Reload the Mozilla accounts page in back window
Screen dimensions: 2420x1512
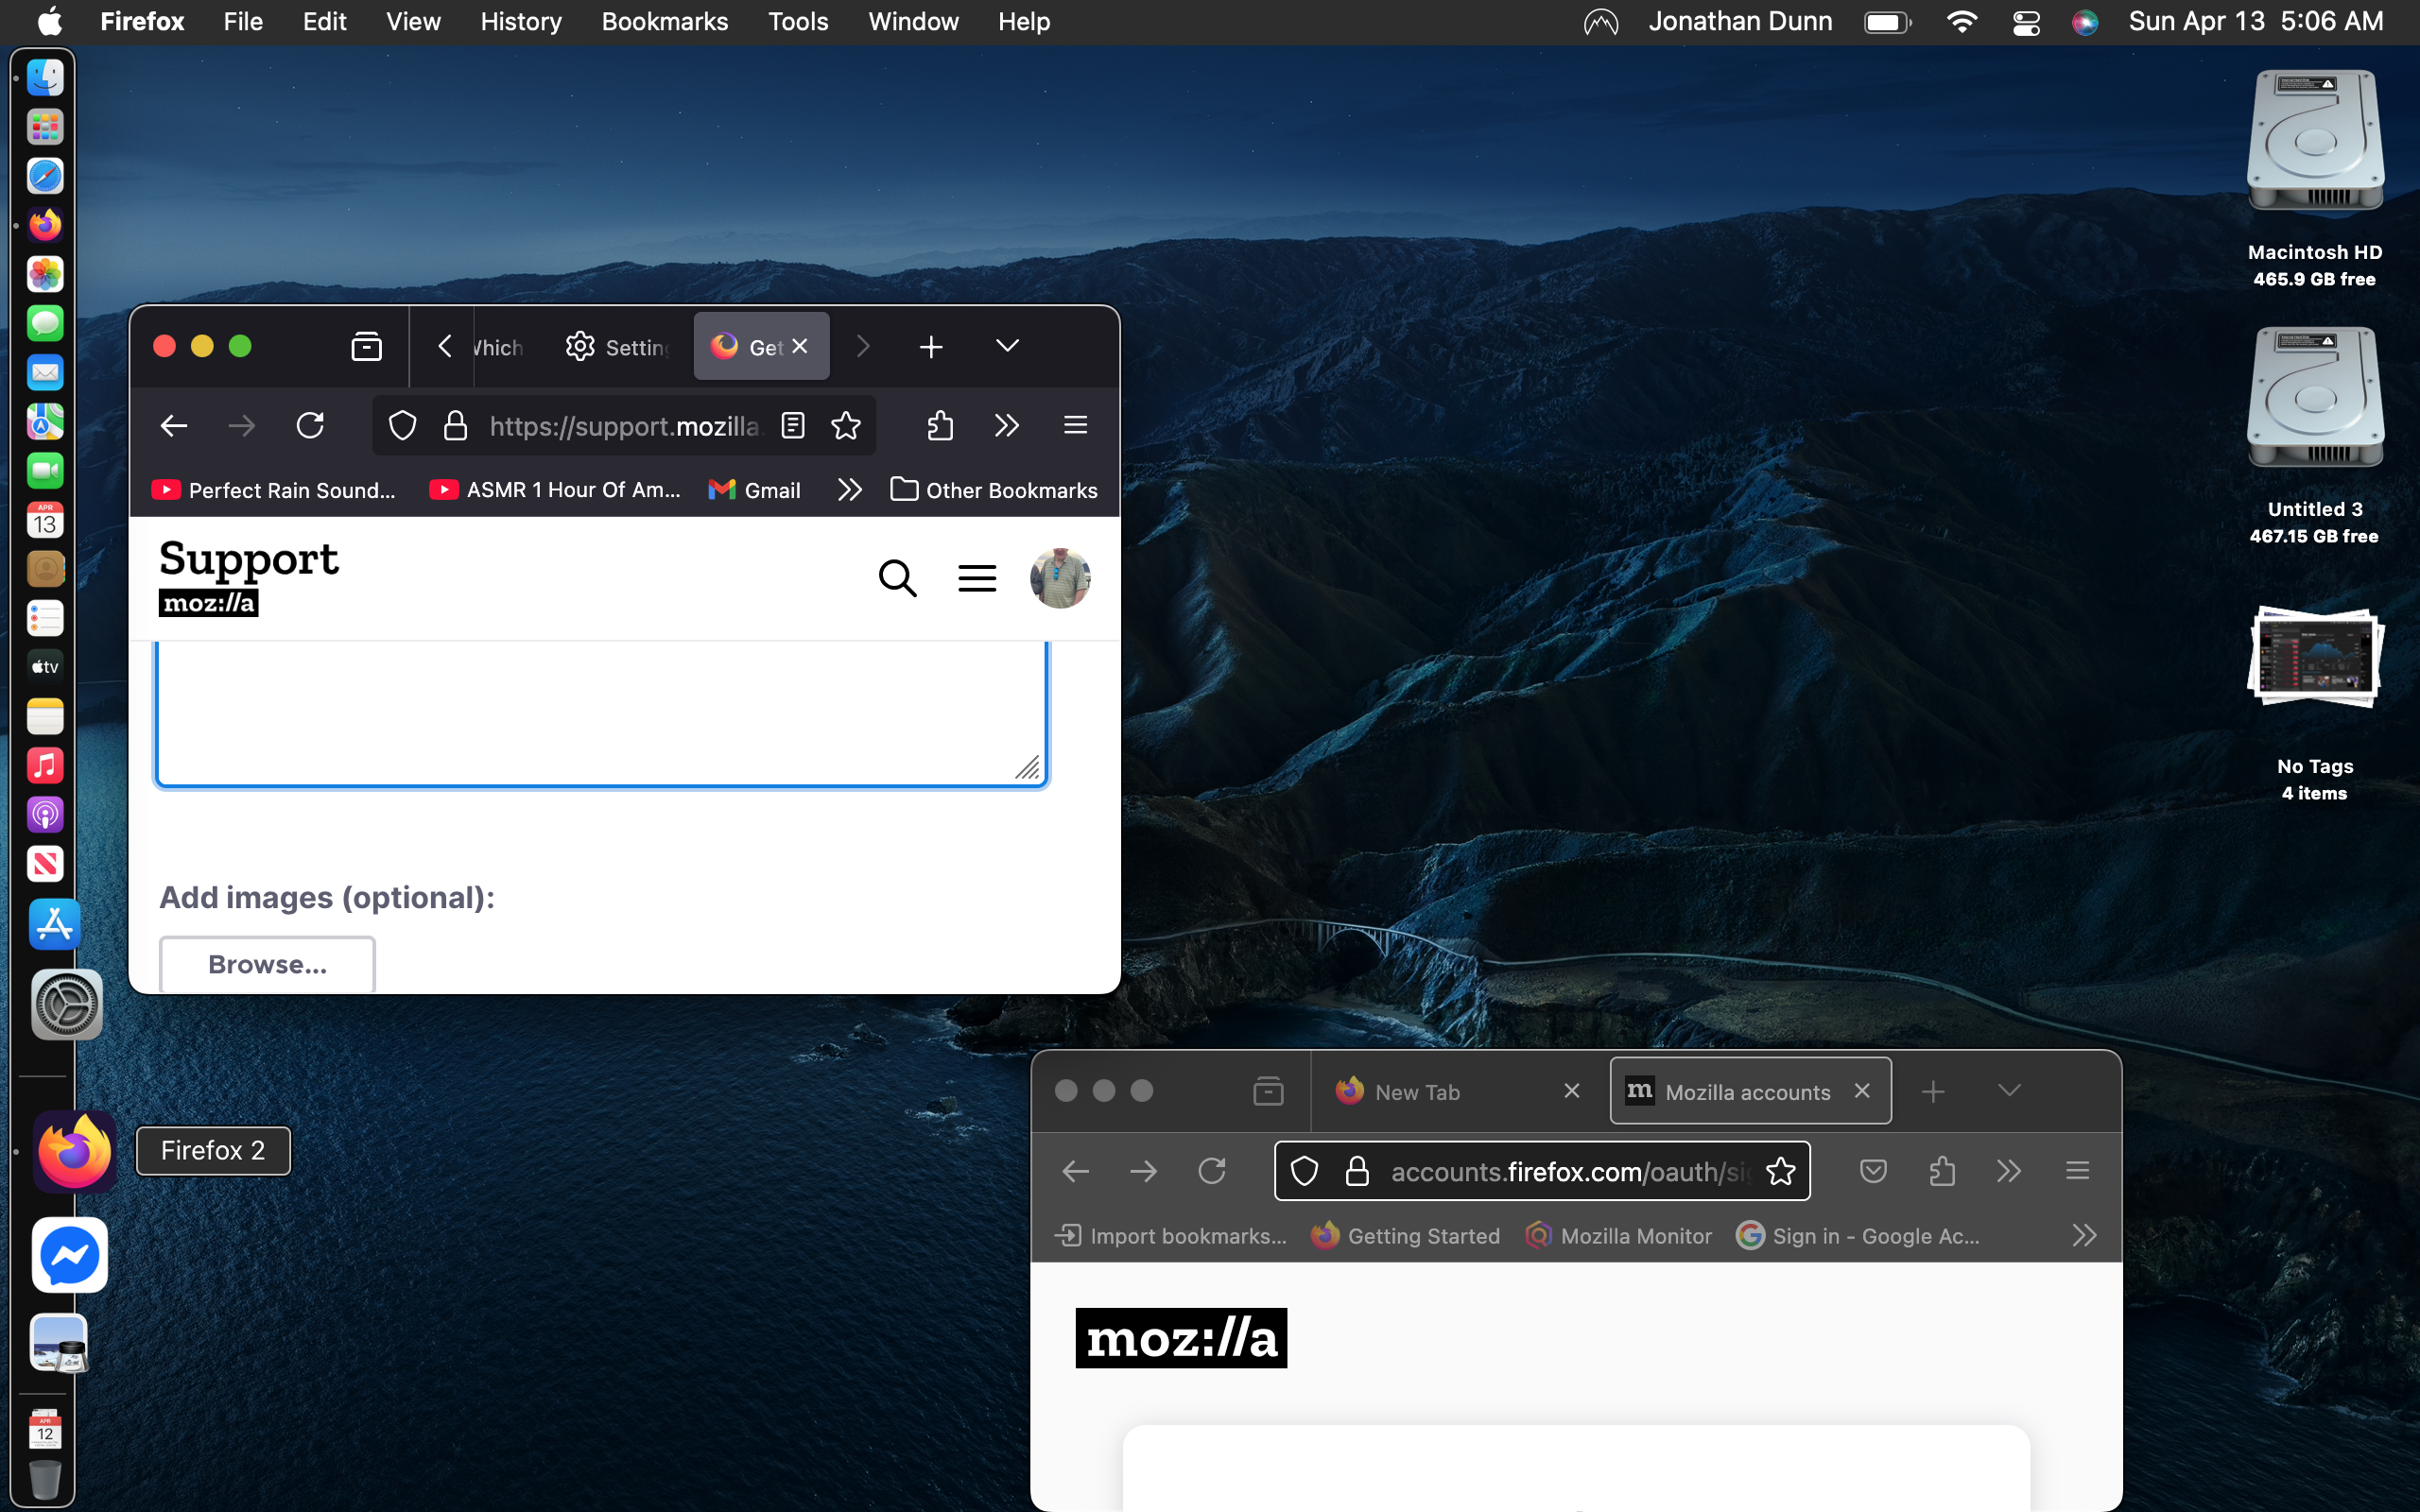1212,1171
